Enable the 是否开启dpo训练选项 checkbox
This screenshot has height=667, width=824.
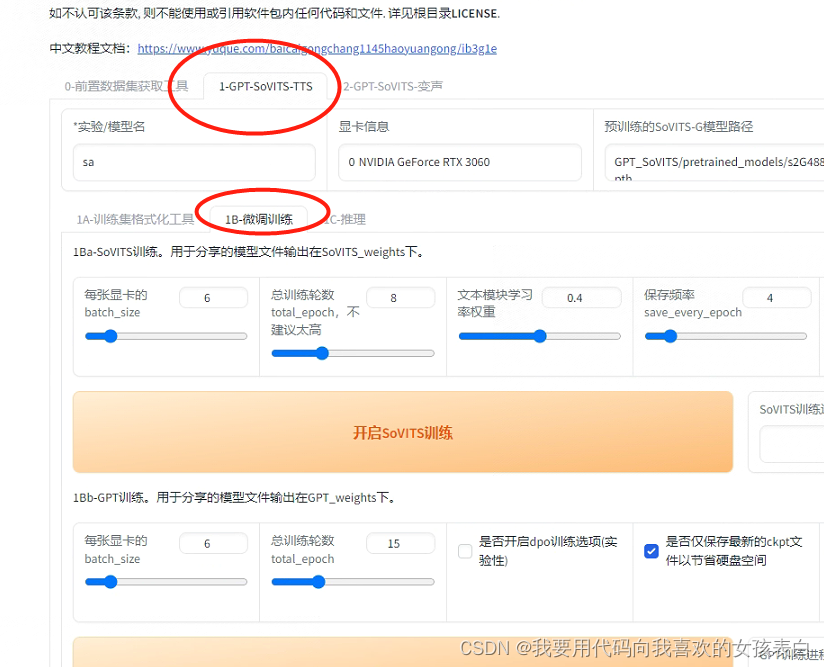click(465, 551)
